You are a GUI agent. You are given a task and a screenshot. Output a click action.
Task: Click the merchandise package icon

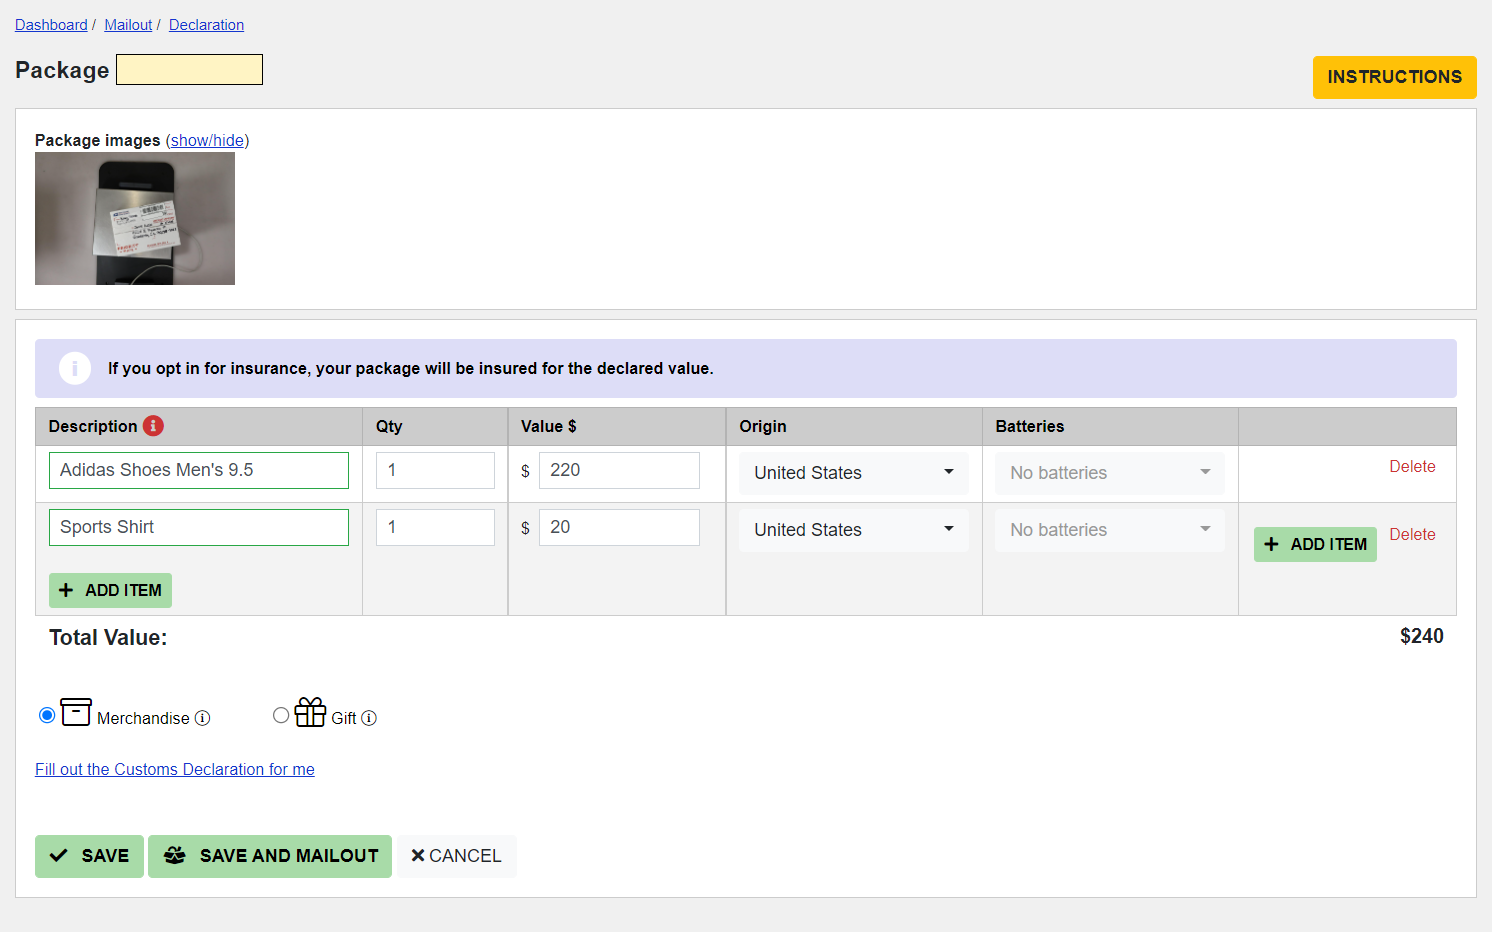(x=76, y=713)
